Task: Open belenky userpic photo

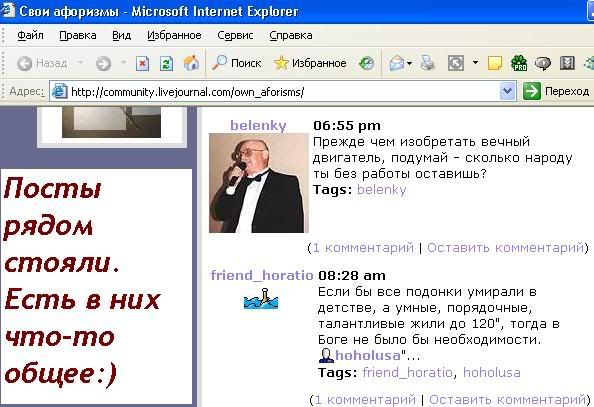Action: coord(259,183)
